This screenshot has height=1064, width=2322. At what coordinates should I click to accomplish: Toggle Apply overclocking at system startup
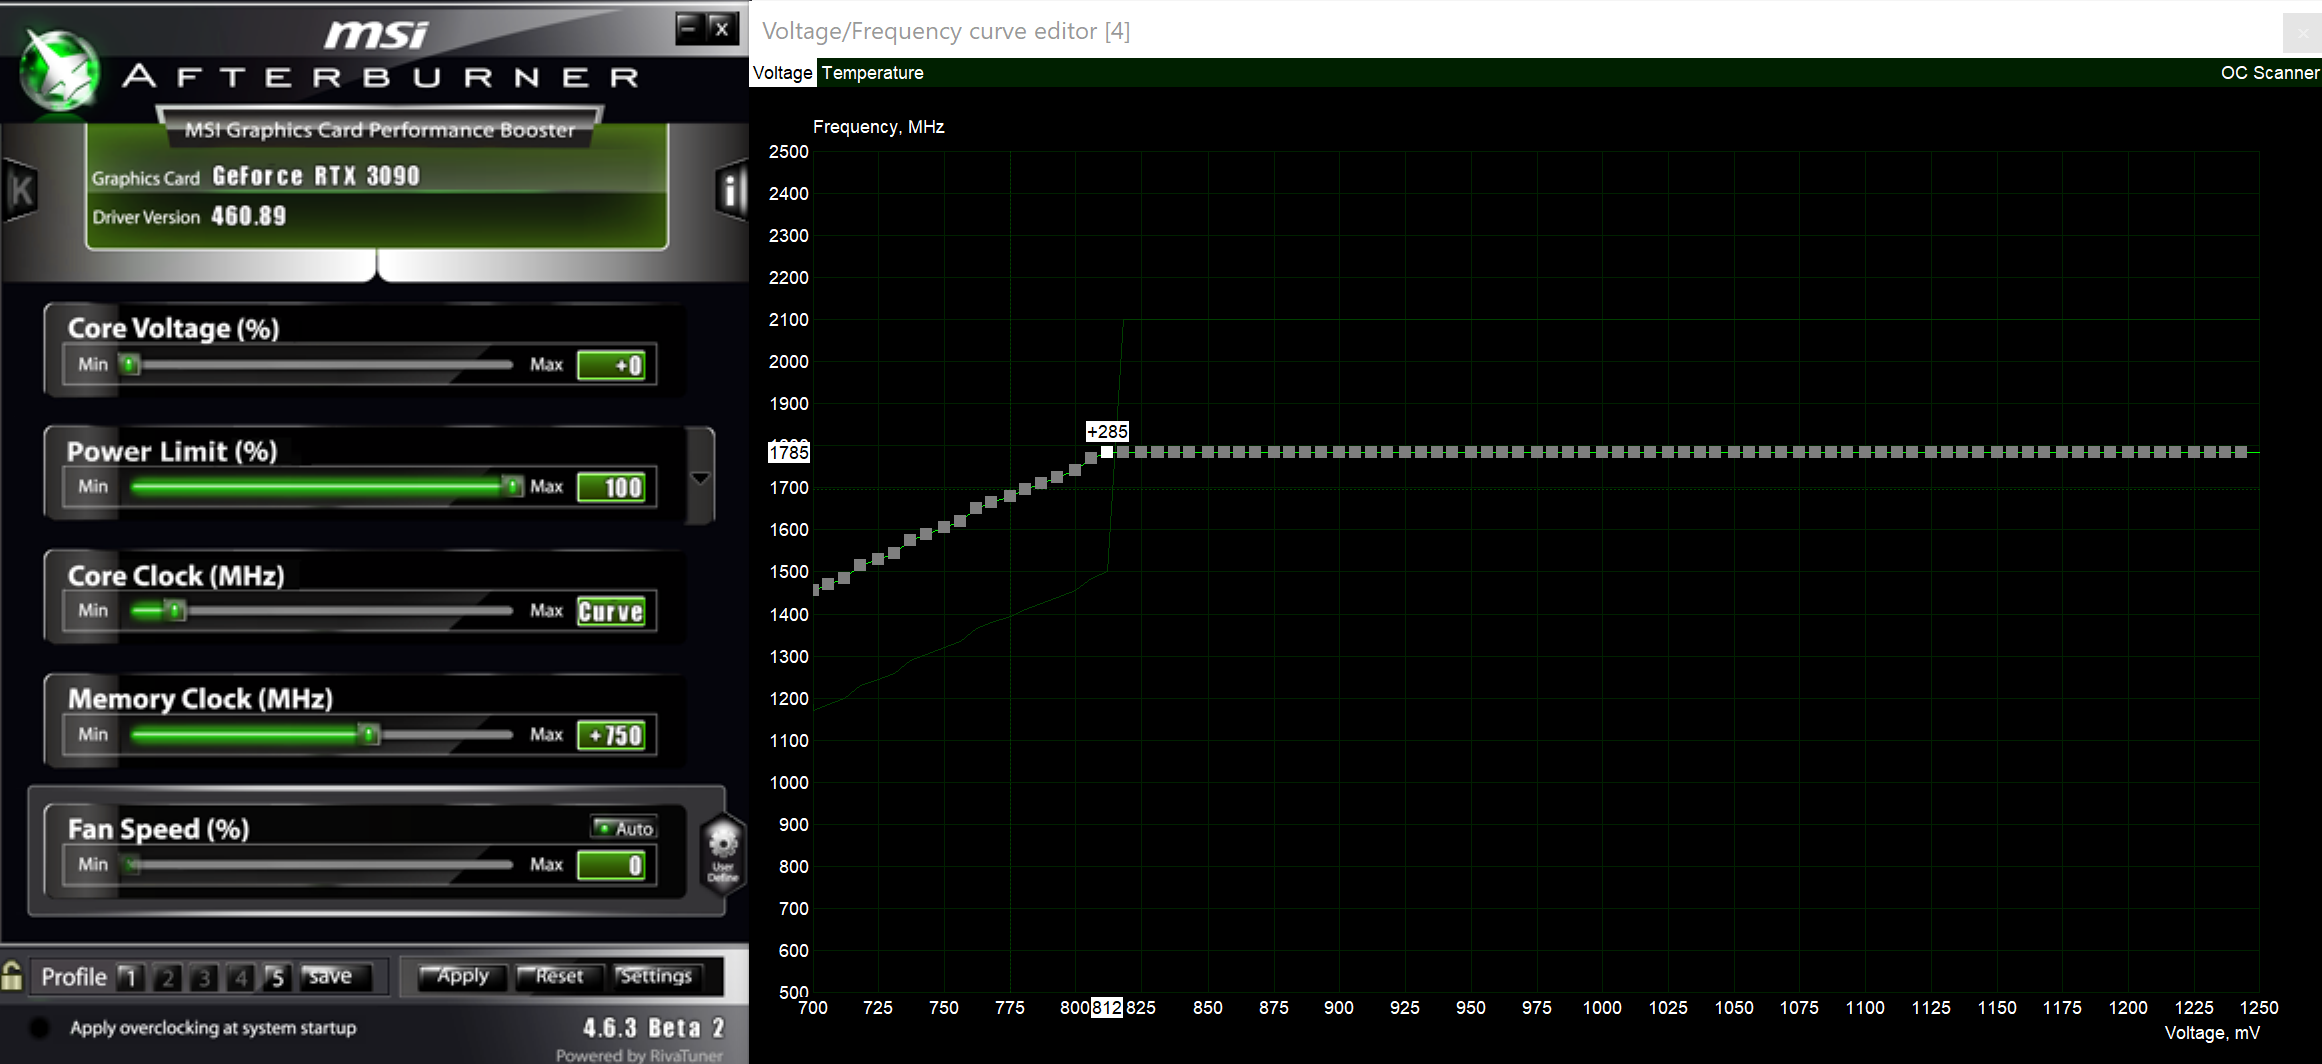point(40,1027)
